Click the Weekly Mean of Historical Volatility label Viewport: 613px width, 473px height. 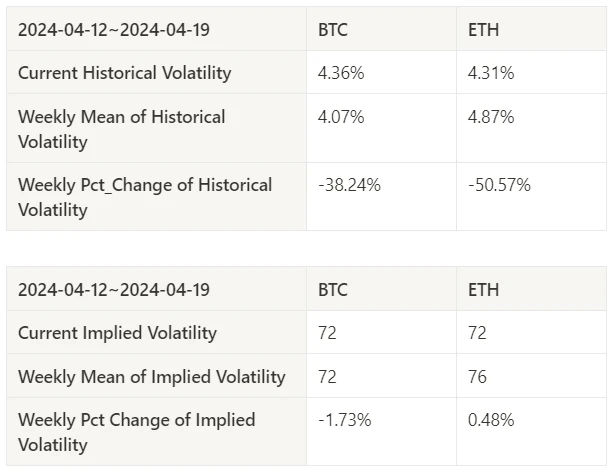(x=121, y=129)
